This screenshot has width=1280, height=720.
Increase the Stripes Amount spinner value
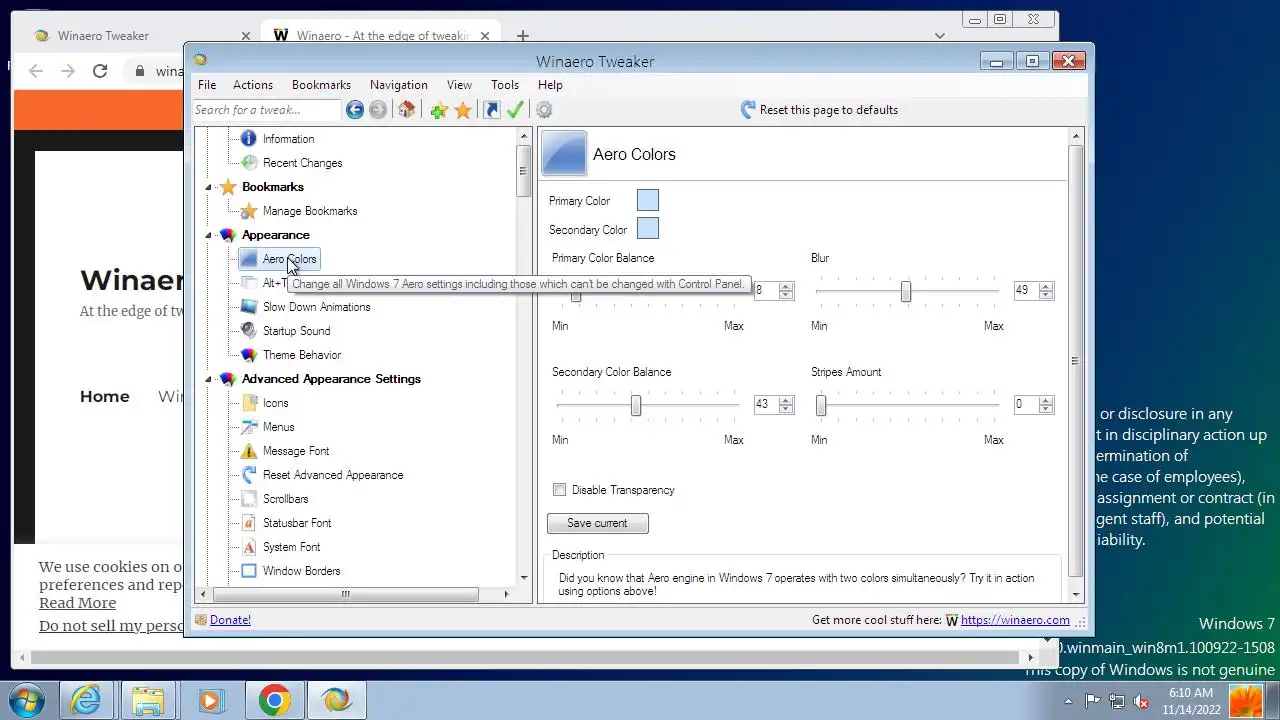[x=1046, y=401]
